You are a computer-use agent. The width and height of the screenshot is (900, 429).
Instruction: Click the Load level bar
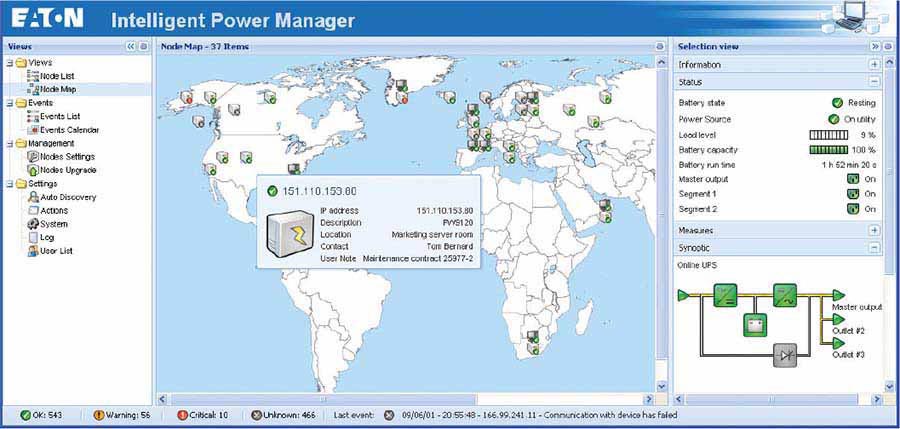click(828, 135)
